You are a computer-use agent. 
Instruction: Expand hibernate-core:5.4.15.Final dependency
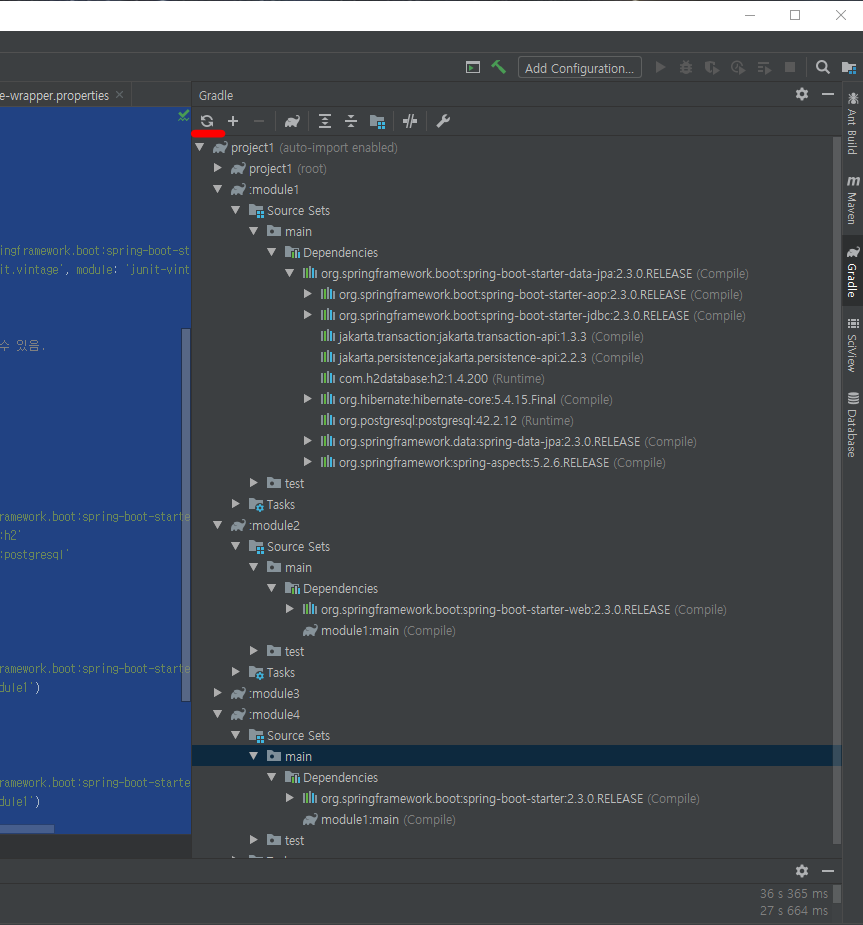307,399
